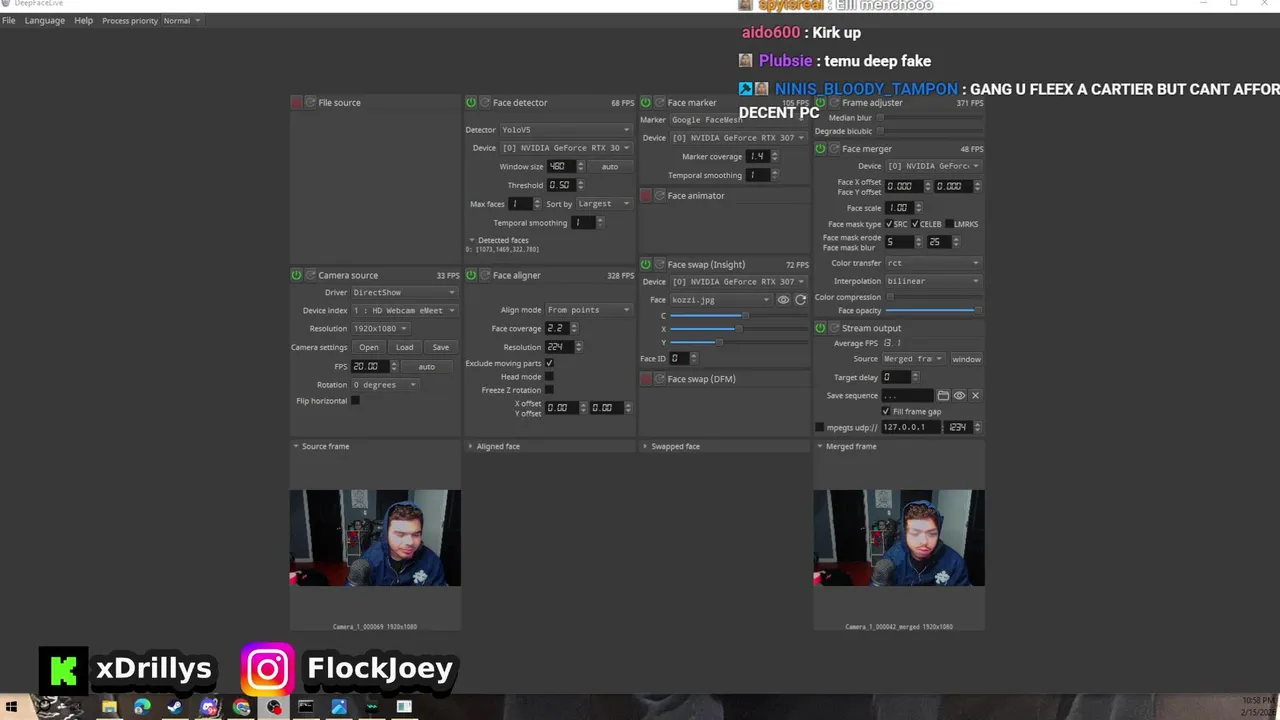Preview the selected face with eye icon

pos(783,300)
